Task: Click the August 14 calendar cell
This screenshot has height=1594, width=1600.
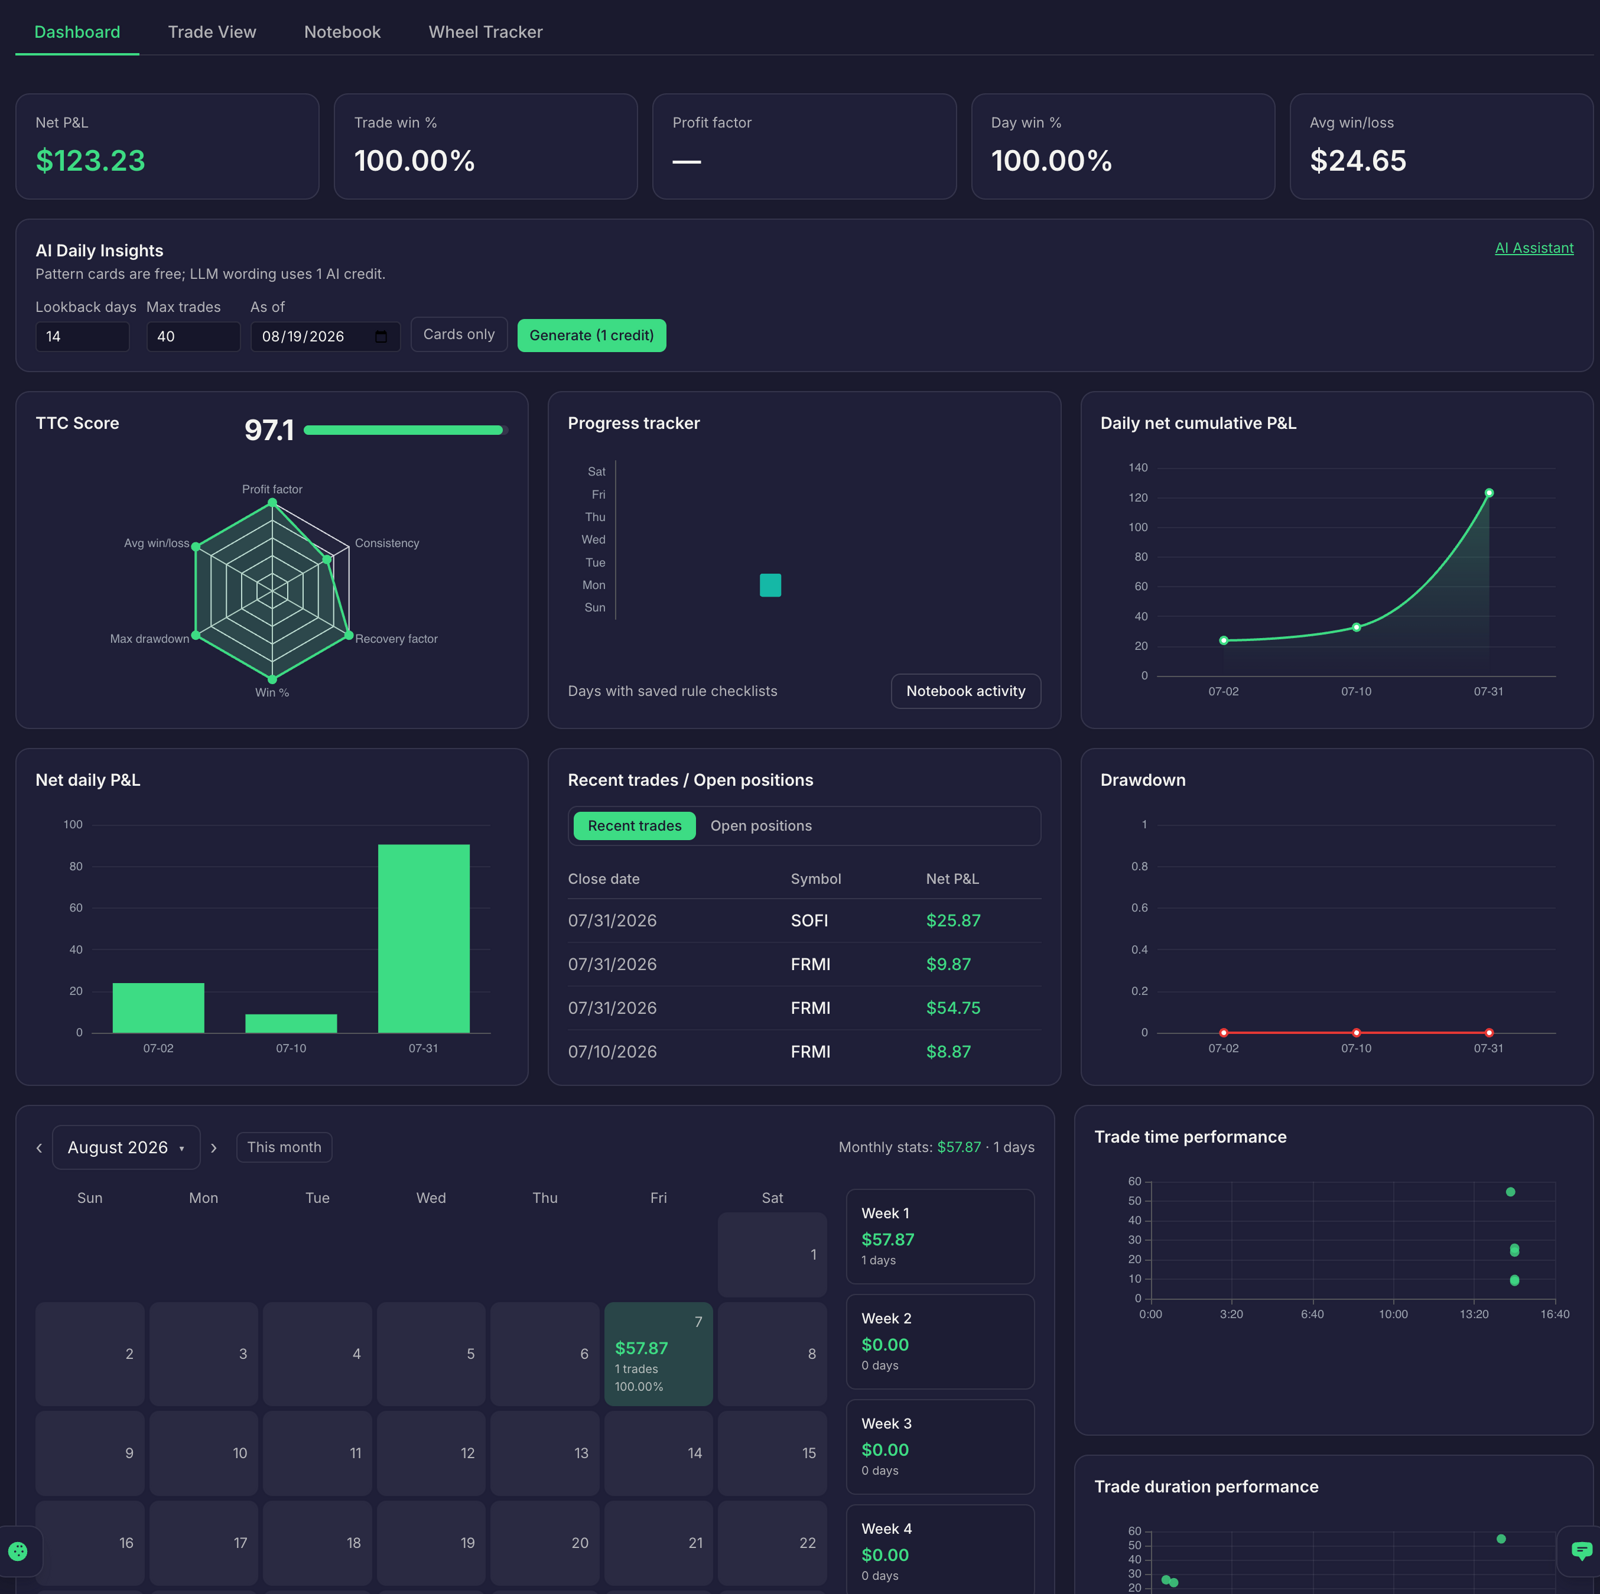Action: (x=658, y=1453)
